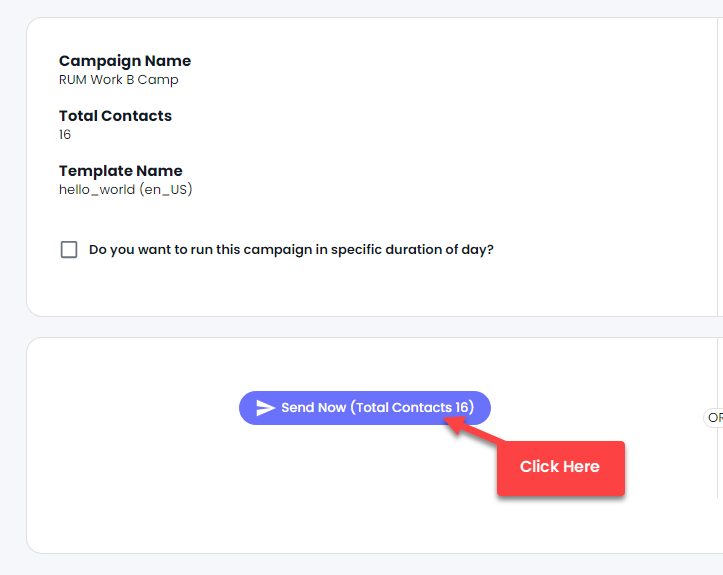Select the RUM Work B Camp text
This screenshot has height=575, width=723.
point(119,80)
